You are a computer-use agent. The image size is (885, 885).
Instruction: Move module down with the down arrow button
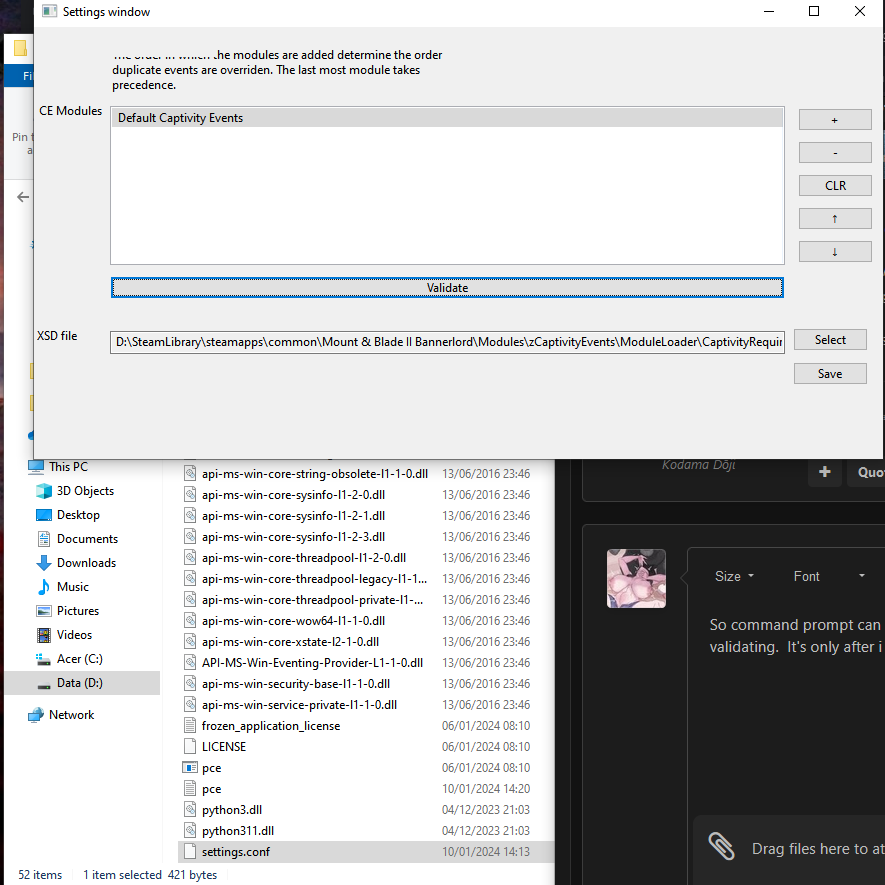point(835,251)
